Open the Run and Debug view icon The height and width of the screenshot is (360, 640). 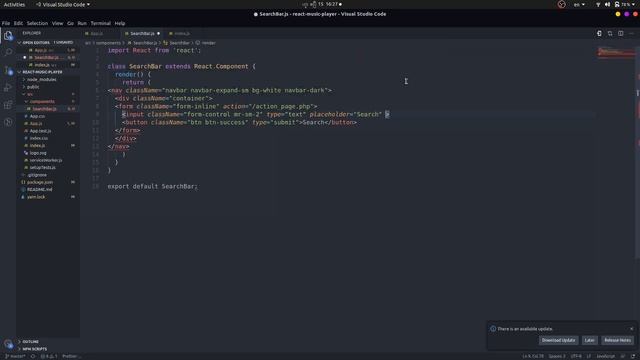point(8,87)
